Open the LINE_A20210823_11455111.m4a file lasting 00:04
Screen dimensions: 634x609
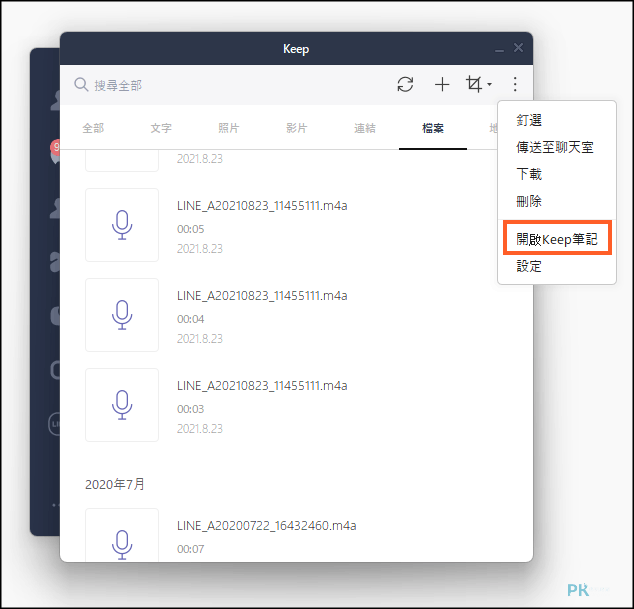(x=262, y=296)
